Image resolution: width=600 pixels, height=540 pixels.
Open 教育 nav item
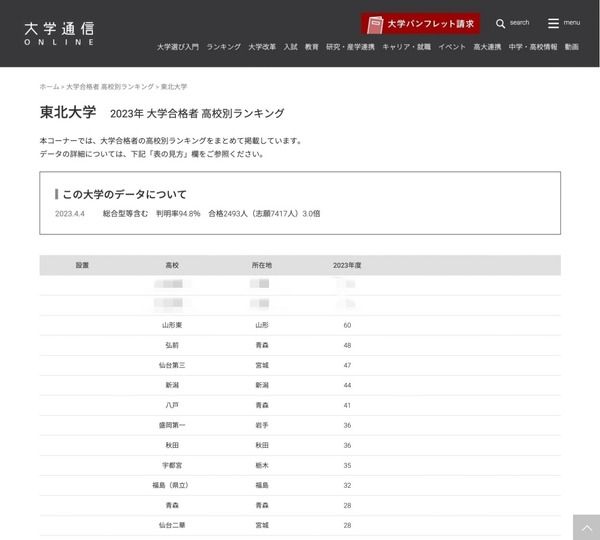click(x=311, y=47)
